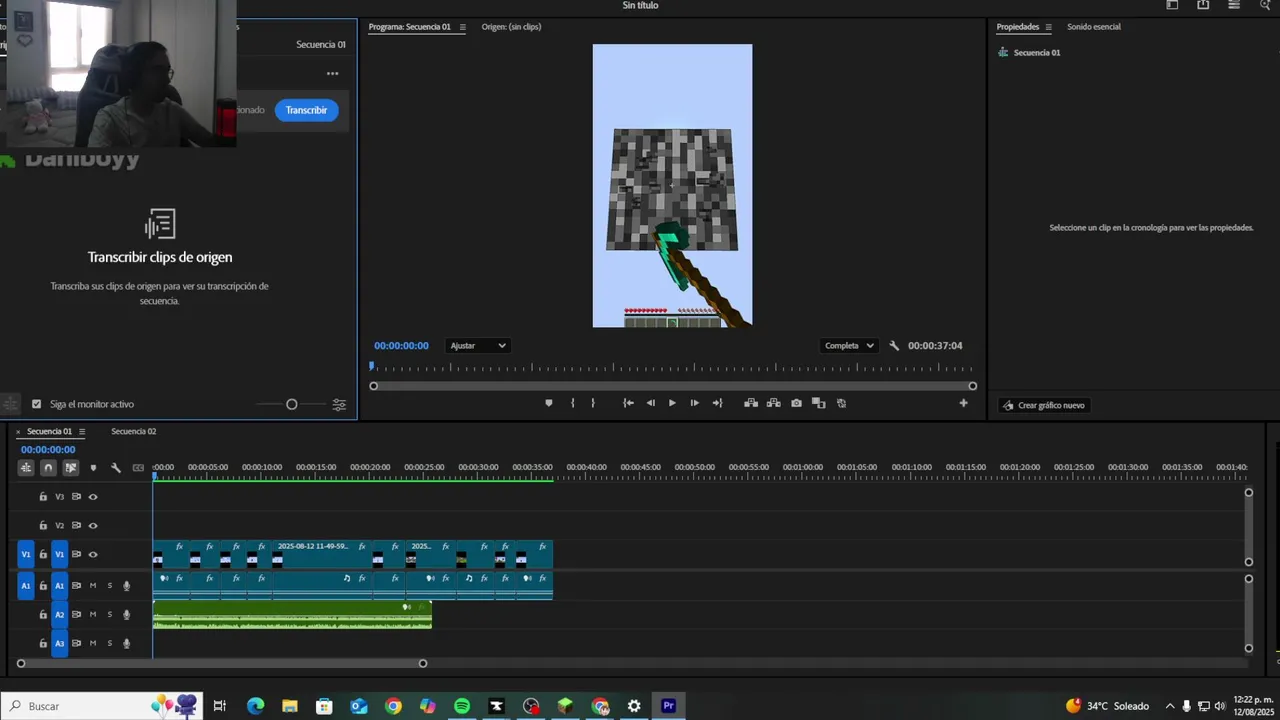
Task: Toggle insert sequences as nests button
Action: (26, 468)
